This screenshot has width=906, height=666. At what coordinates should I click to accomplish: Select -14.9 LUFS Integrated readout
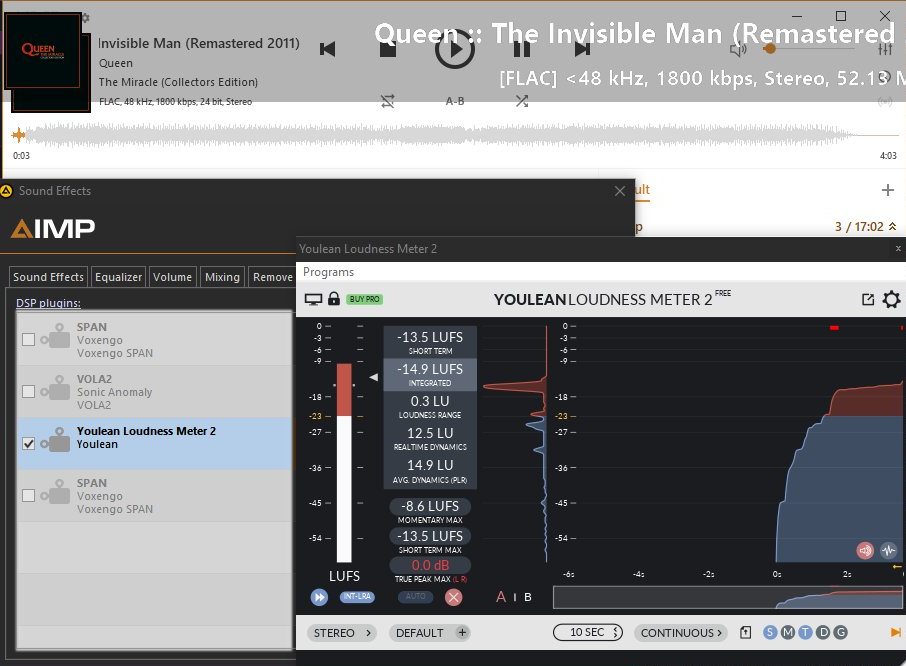coord(430,374)
